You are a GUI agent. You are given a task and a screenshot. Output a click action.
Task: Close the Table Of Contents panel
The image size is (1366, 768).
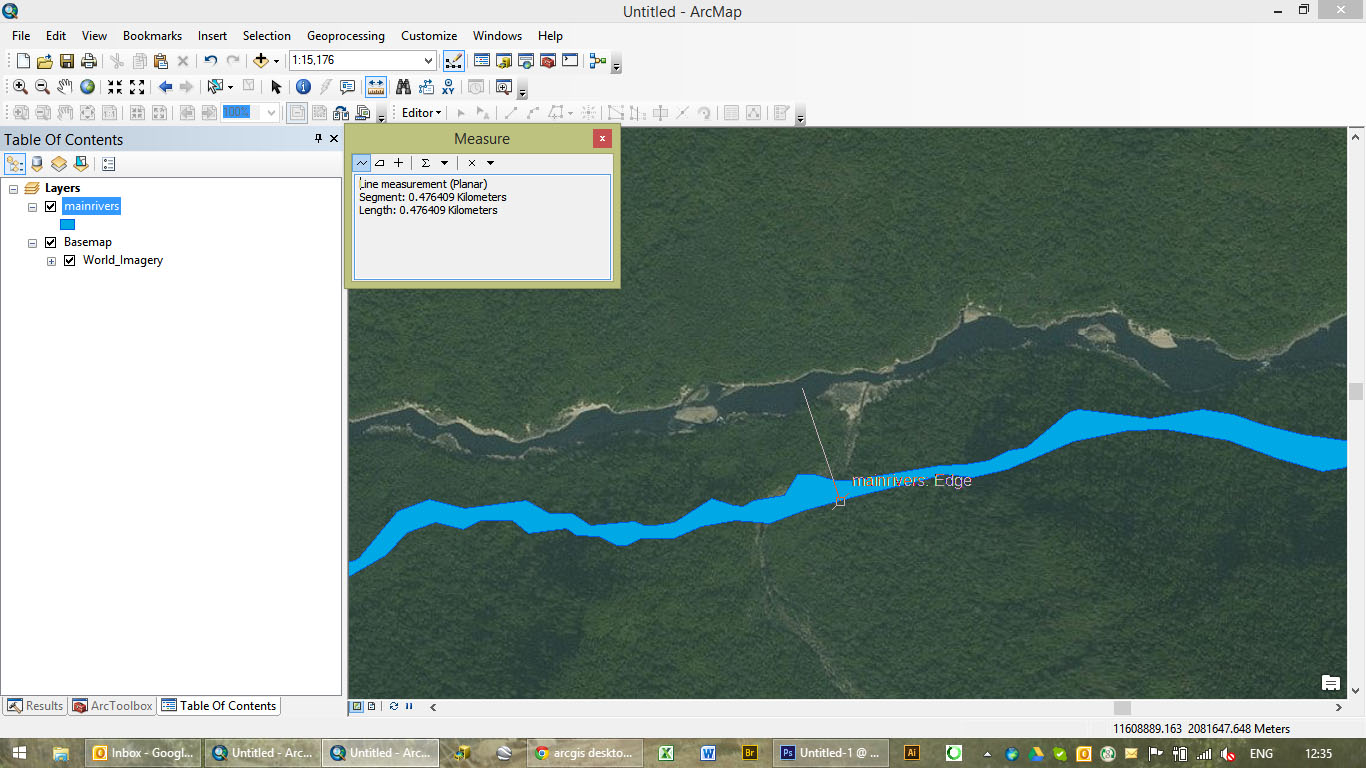click(334, 139)
